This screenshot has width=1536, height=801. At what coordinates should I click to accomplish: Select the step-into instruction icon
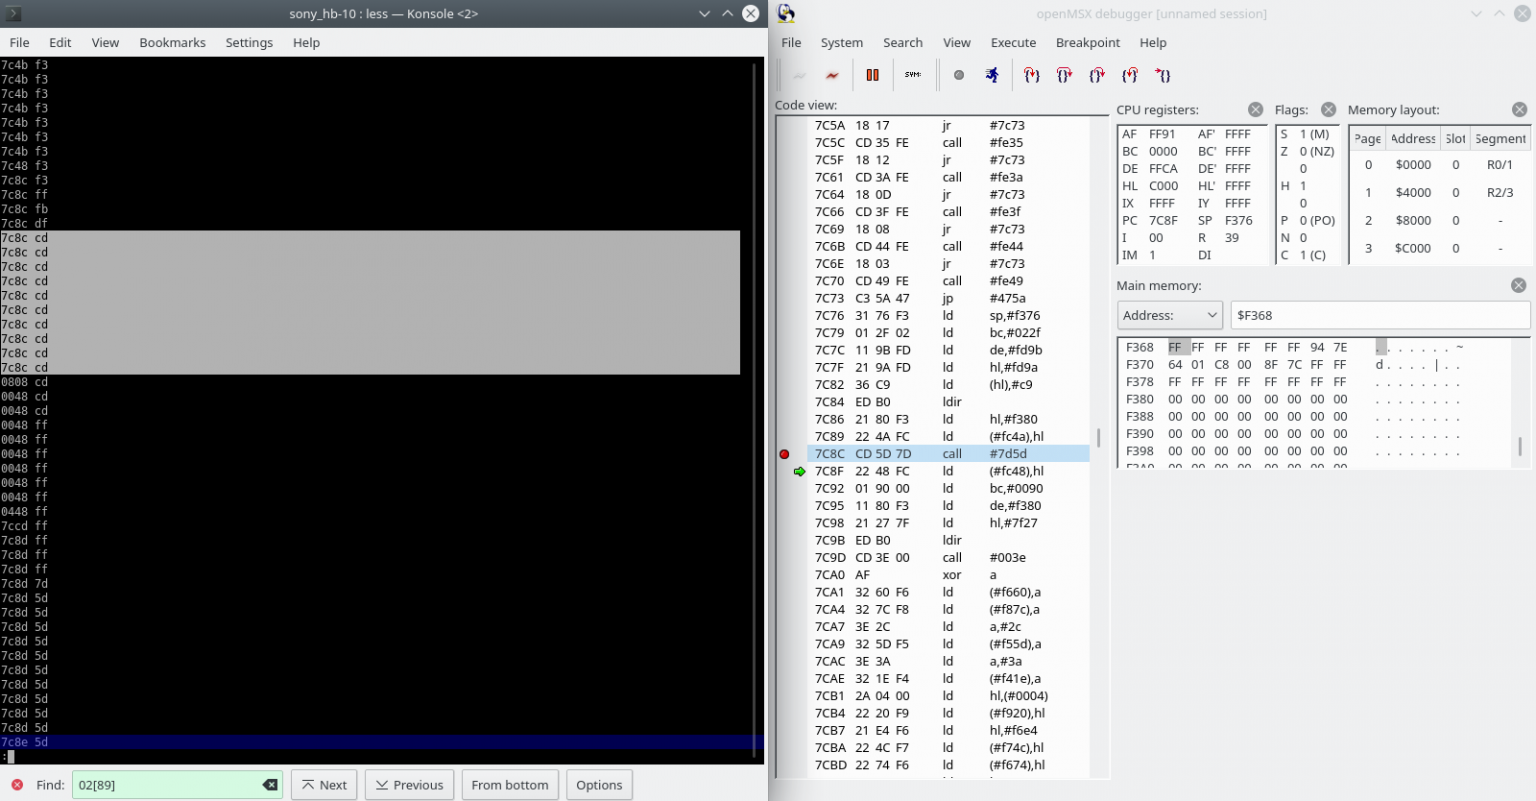(x=1031, y=74)
